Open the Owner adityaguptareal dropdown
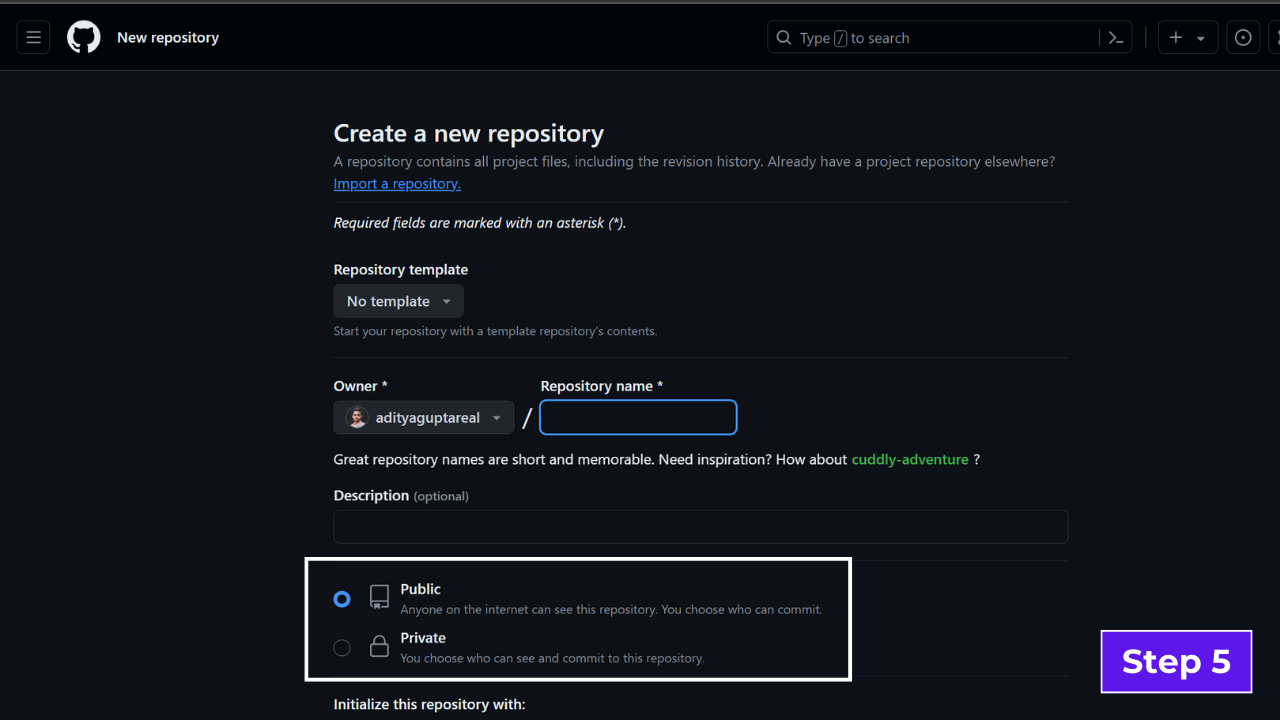 (x=424, y=418)
